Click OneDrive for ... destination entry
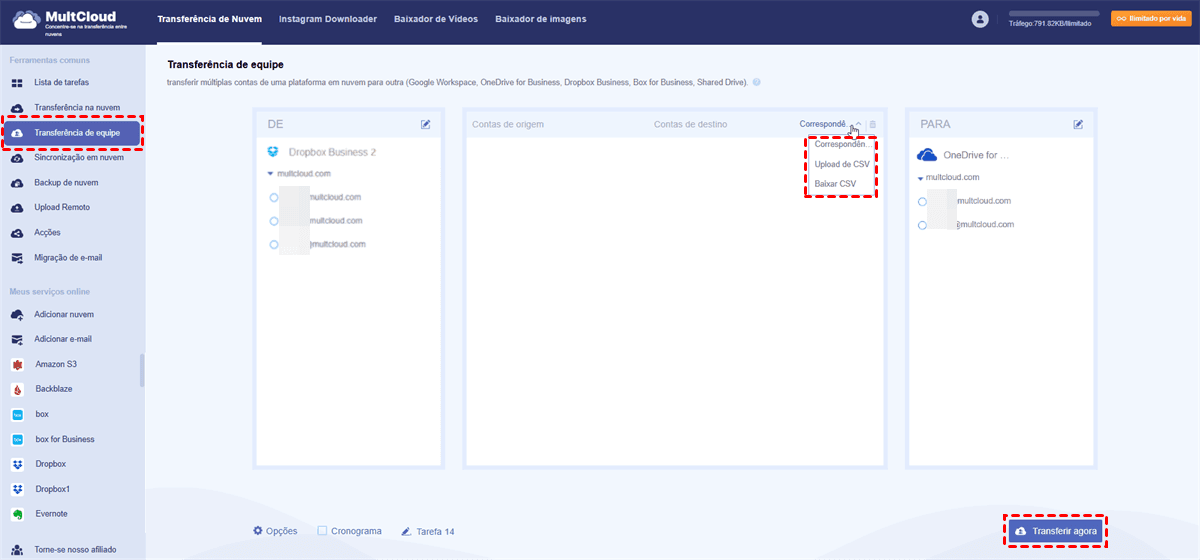 [964, 155]
